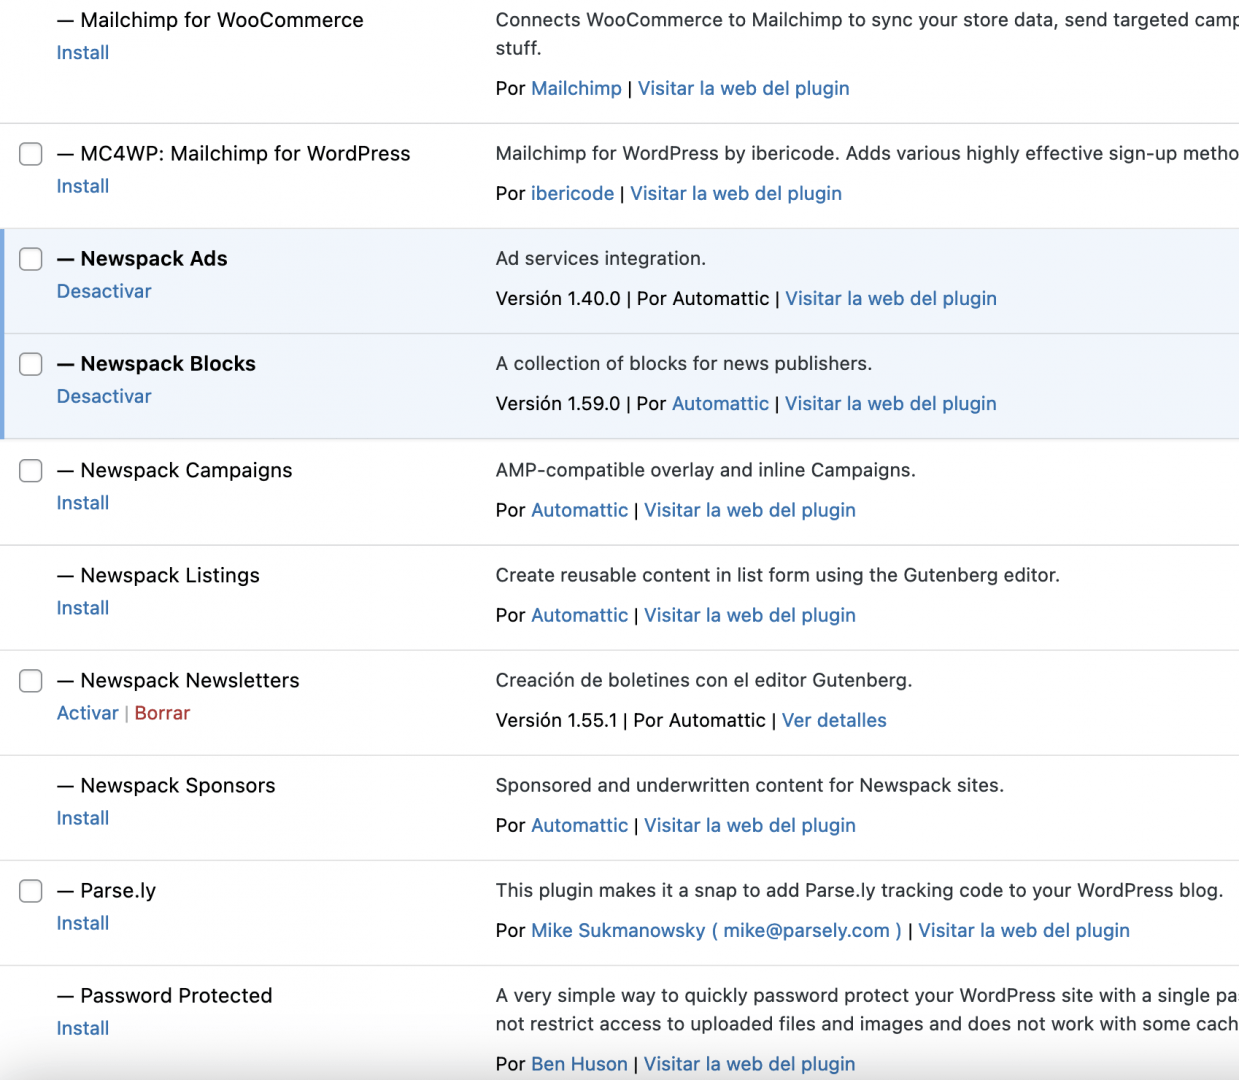Visitar la web del plugin for Newspack Campaigns
The image size is (1239, 1080).
[x=750, y=510]
